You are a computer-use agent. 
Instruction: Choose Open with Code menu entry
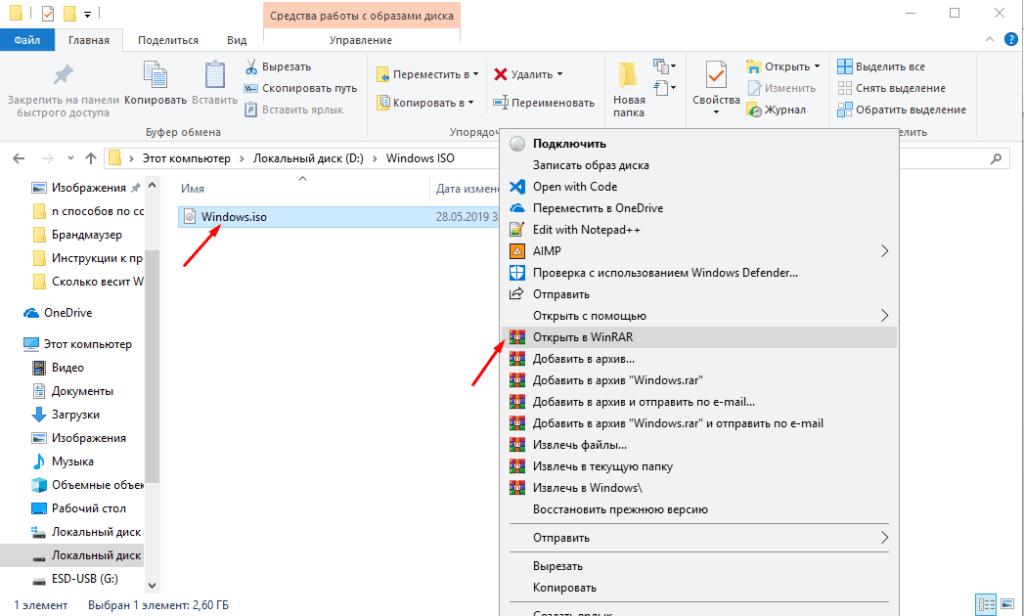(x=575, y=186)
